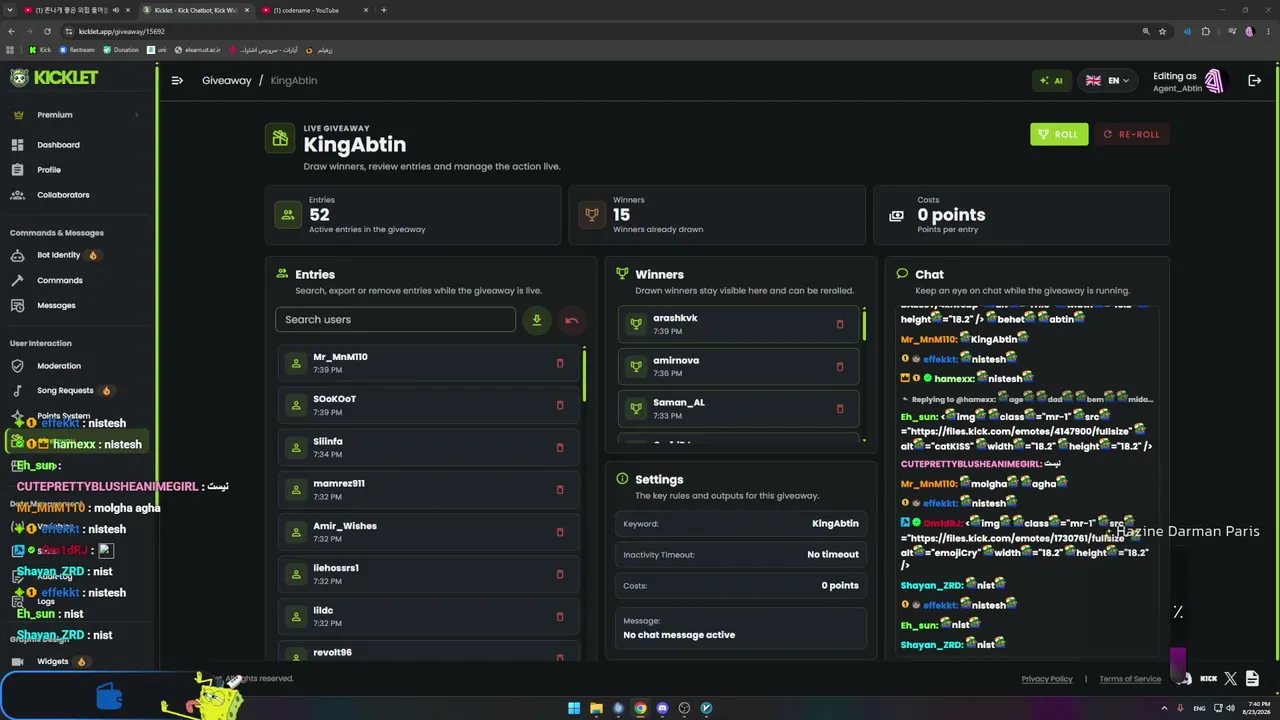Delete the Silinfa entry

pos(560,447)
